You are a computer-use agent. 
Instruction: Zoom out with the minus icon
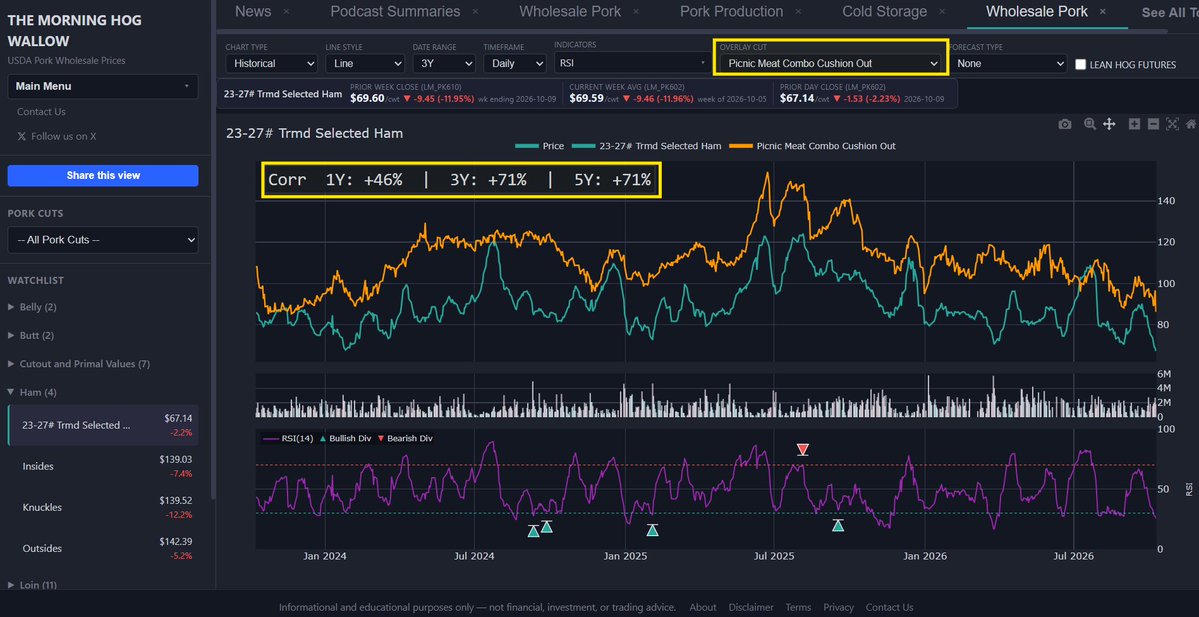click(1153, 125)
